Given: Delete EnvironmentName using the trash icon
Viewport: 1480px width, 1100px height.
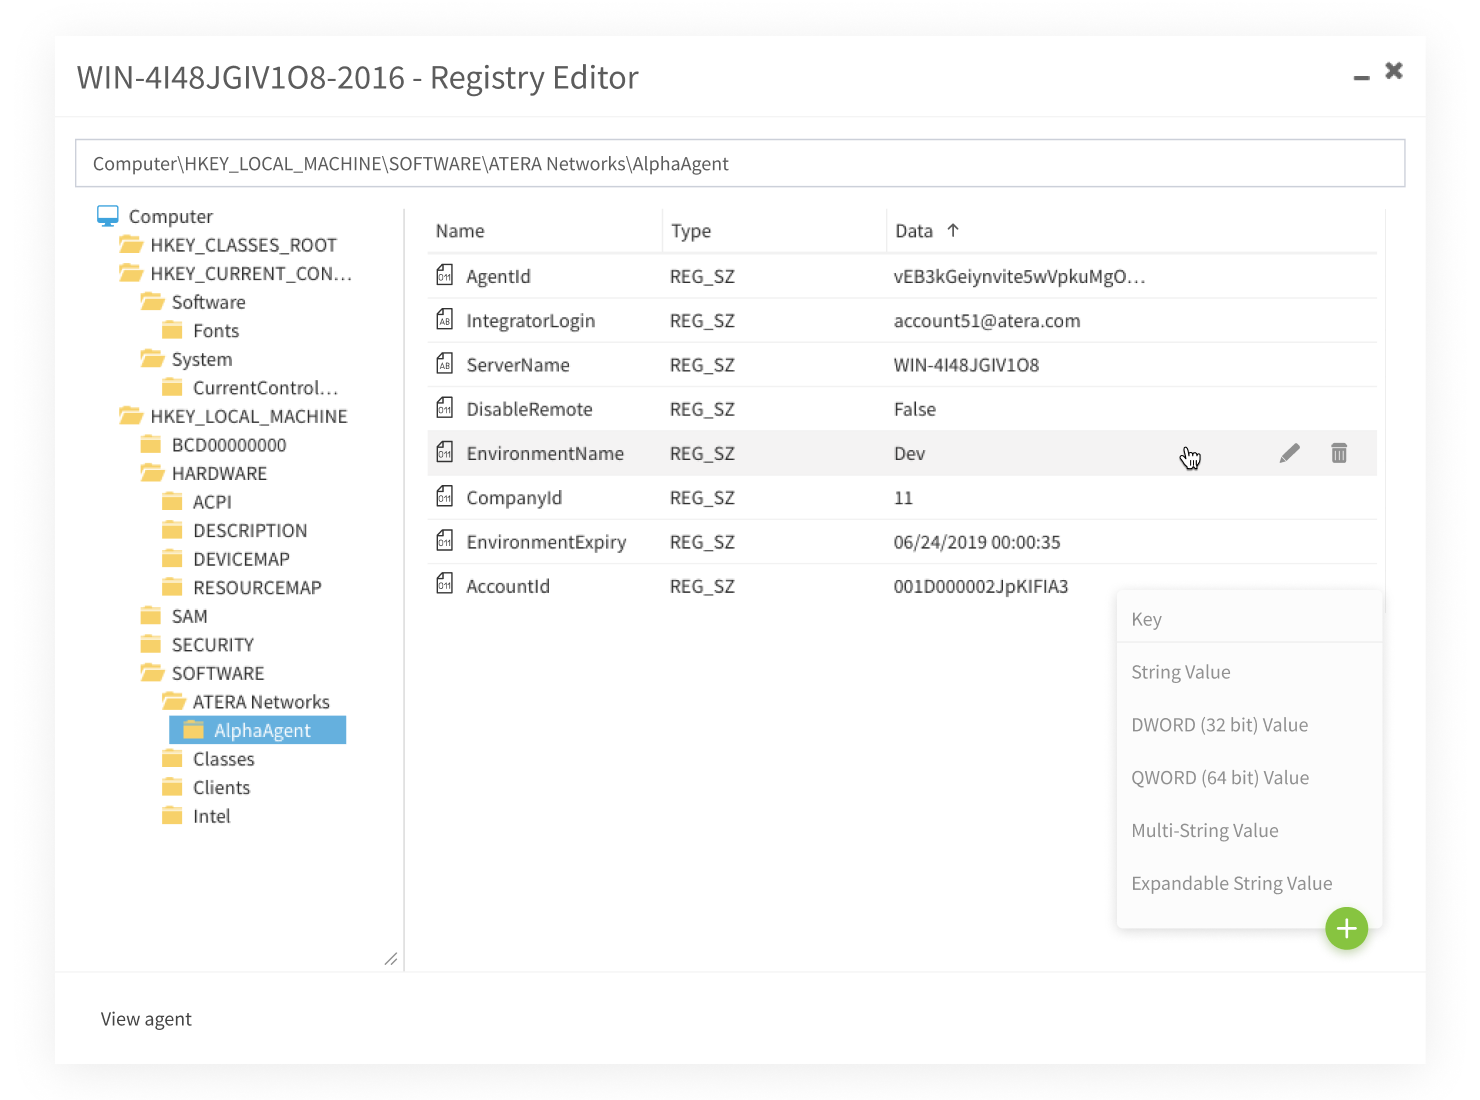Looking at the screenshot, I should 1339,453.
